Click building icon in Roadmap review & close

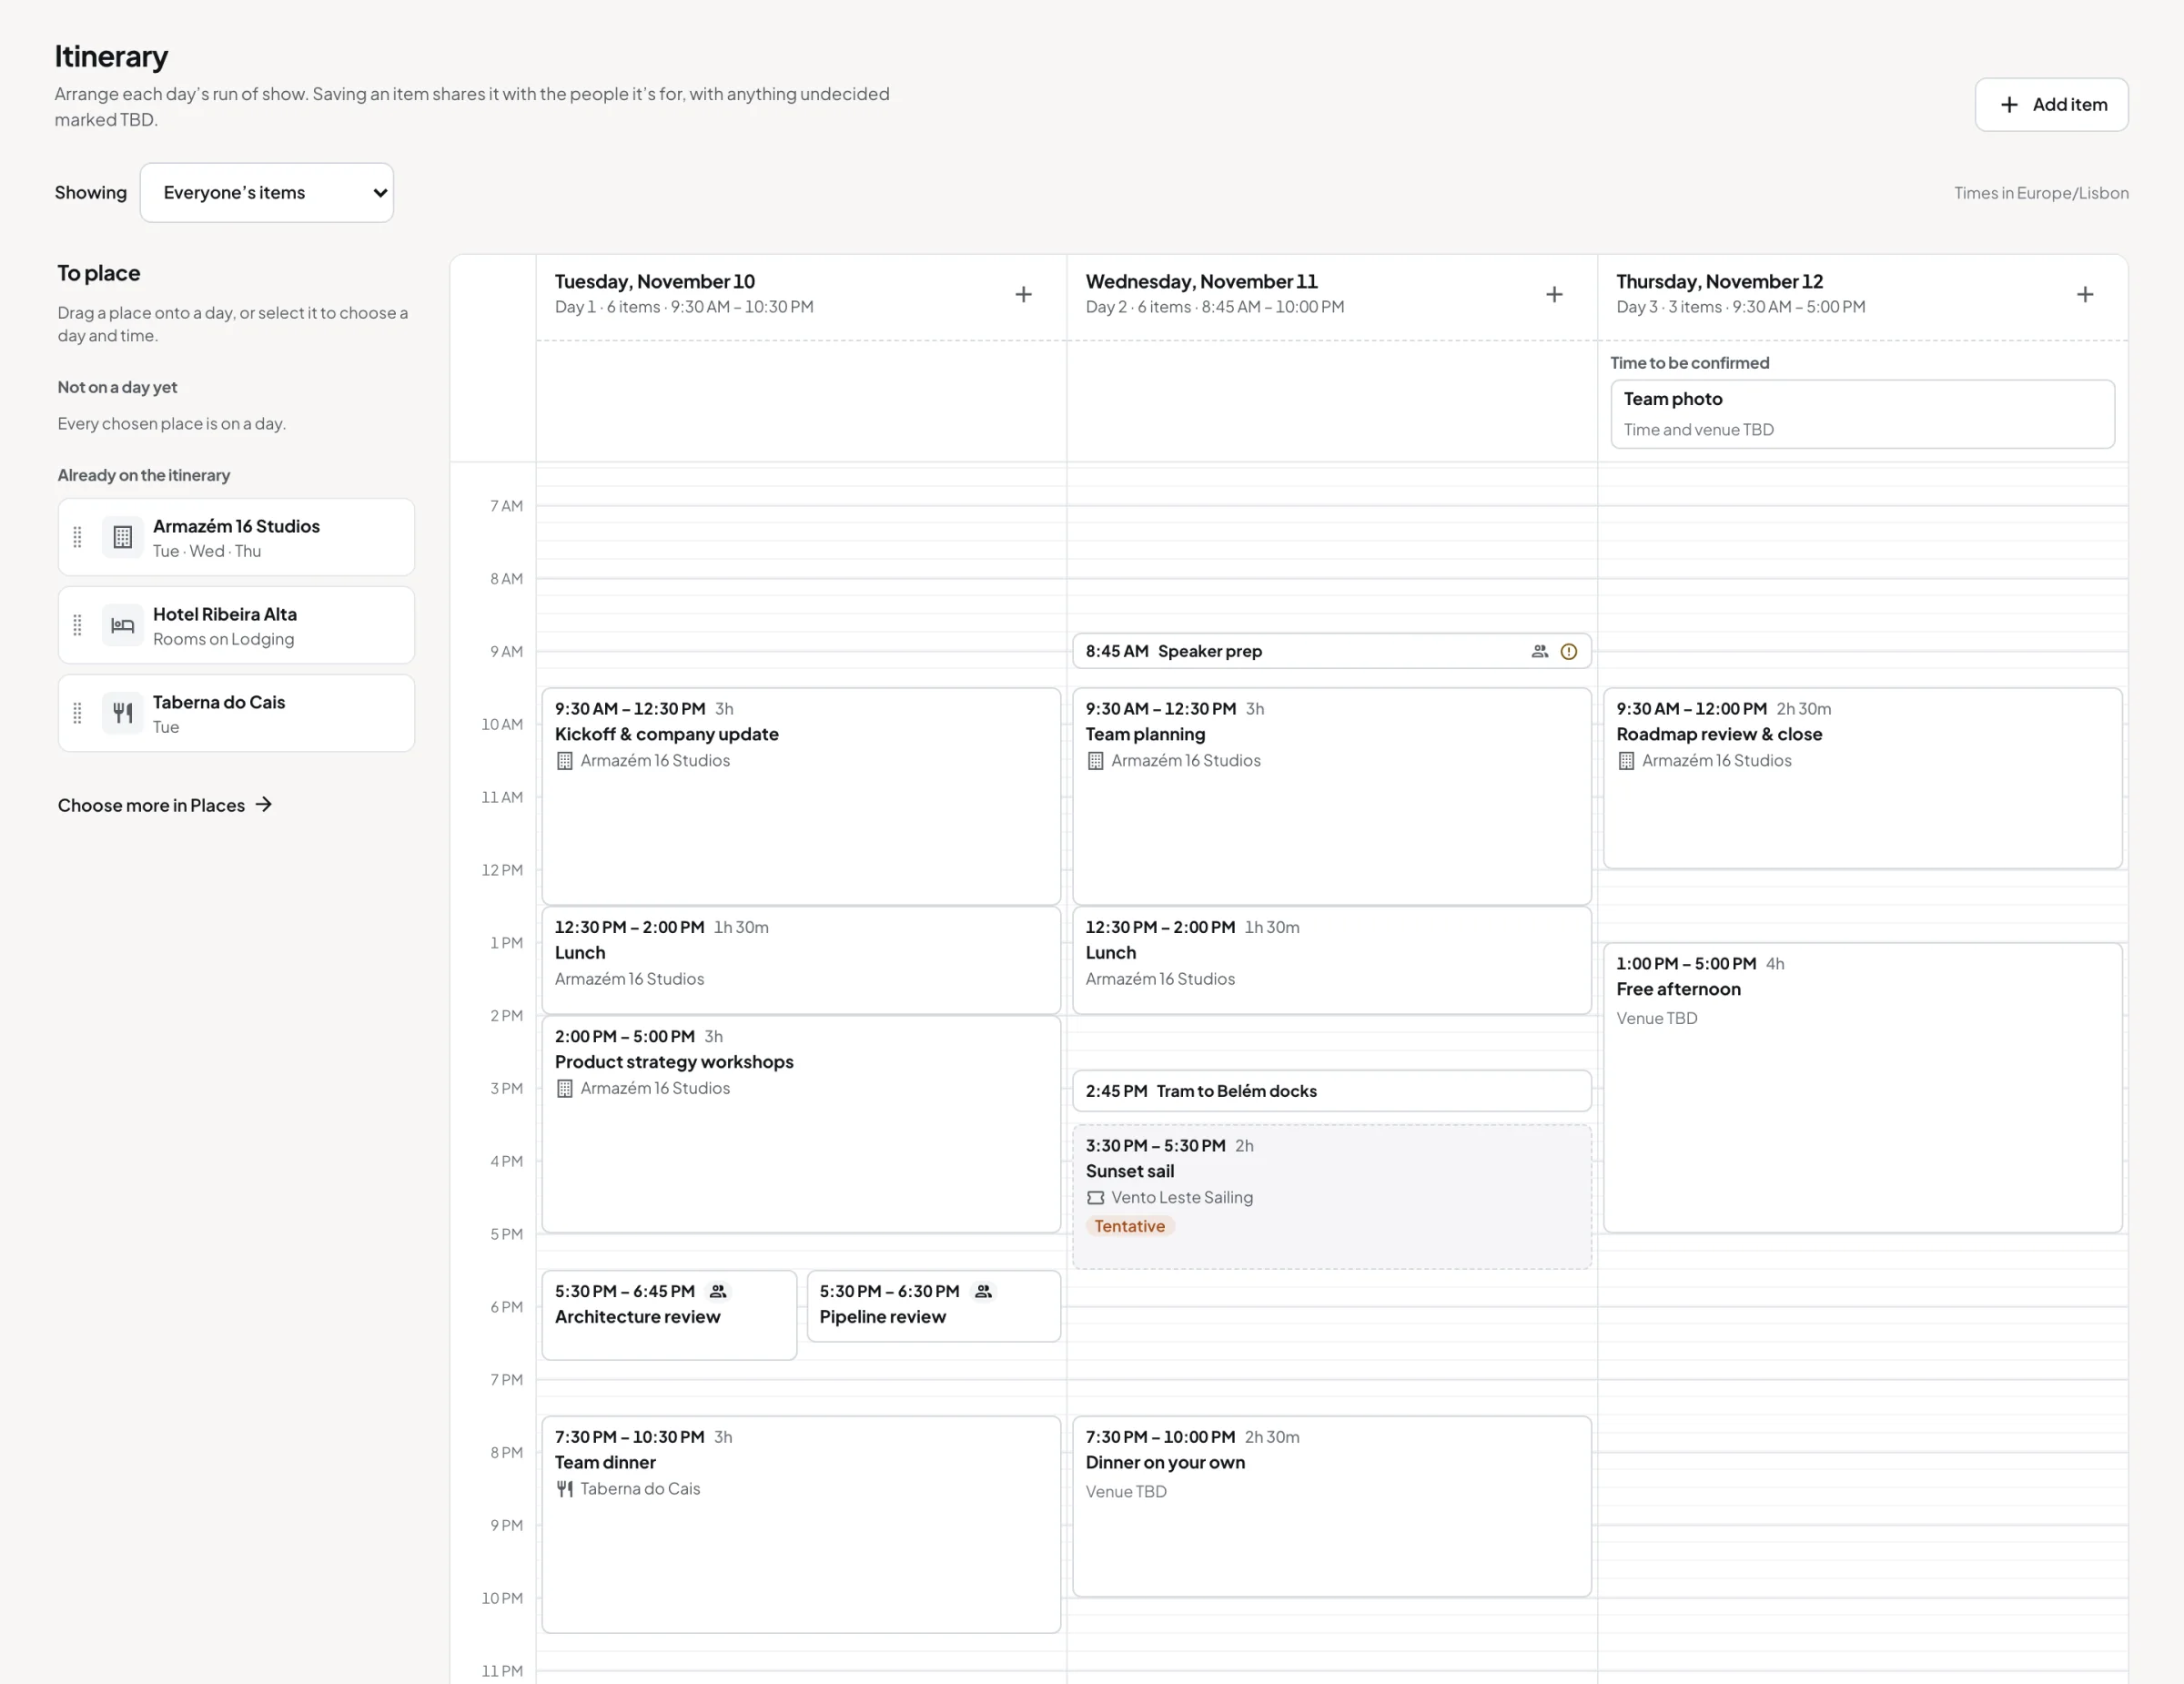(1626, 761)
